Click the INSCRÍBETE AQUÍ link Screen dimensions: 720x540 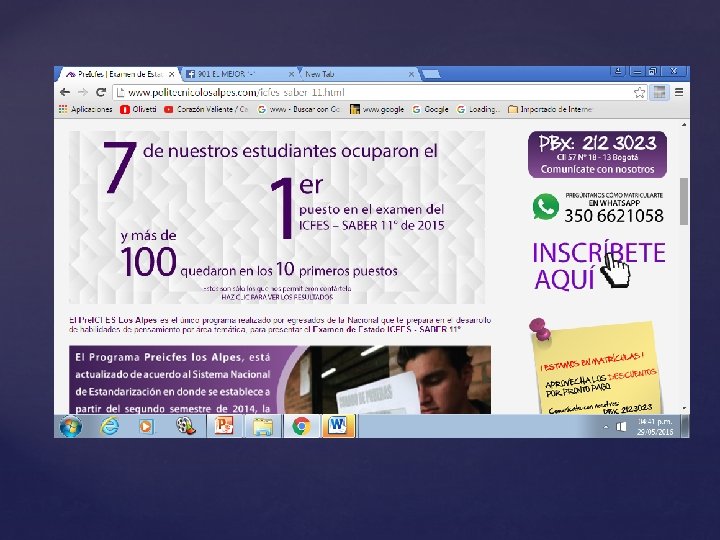click(x=598, y=266)
